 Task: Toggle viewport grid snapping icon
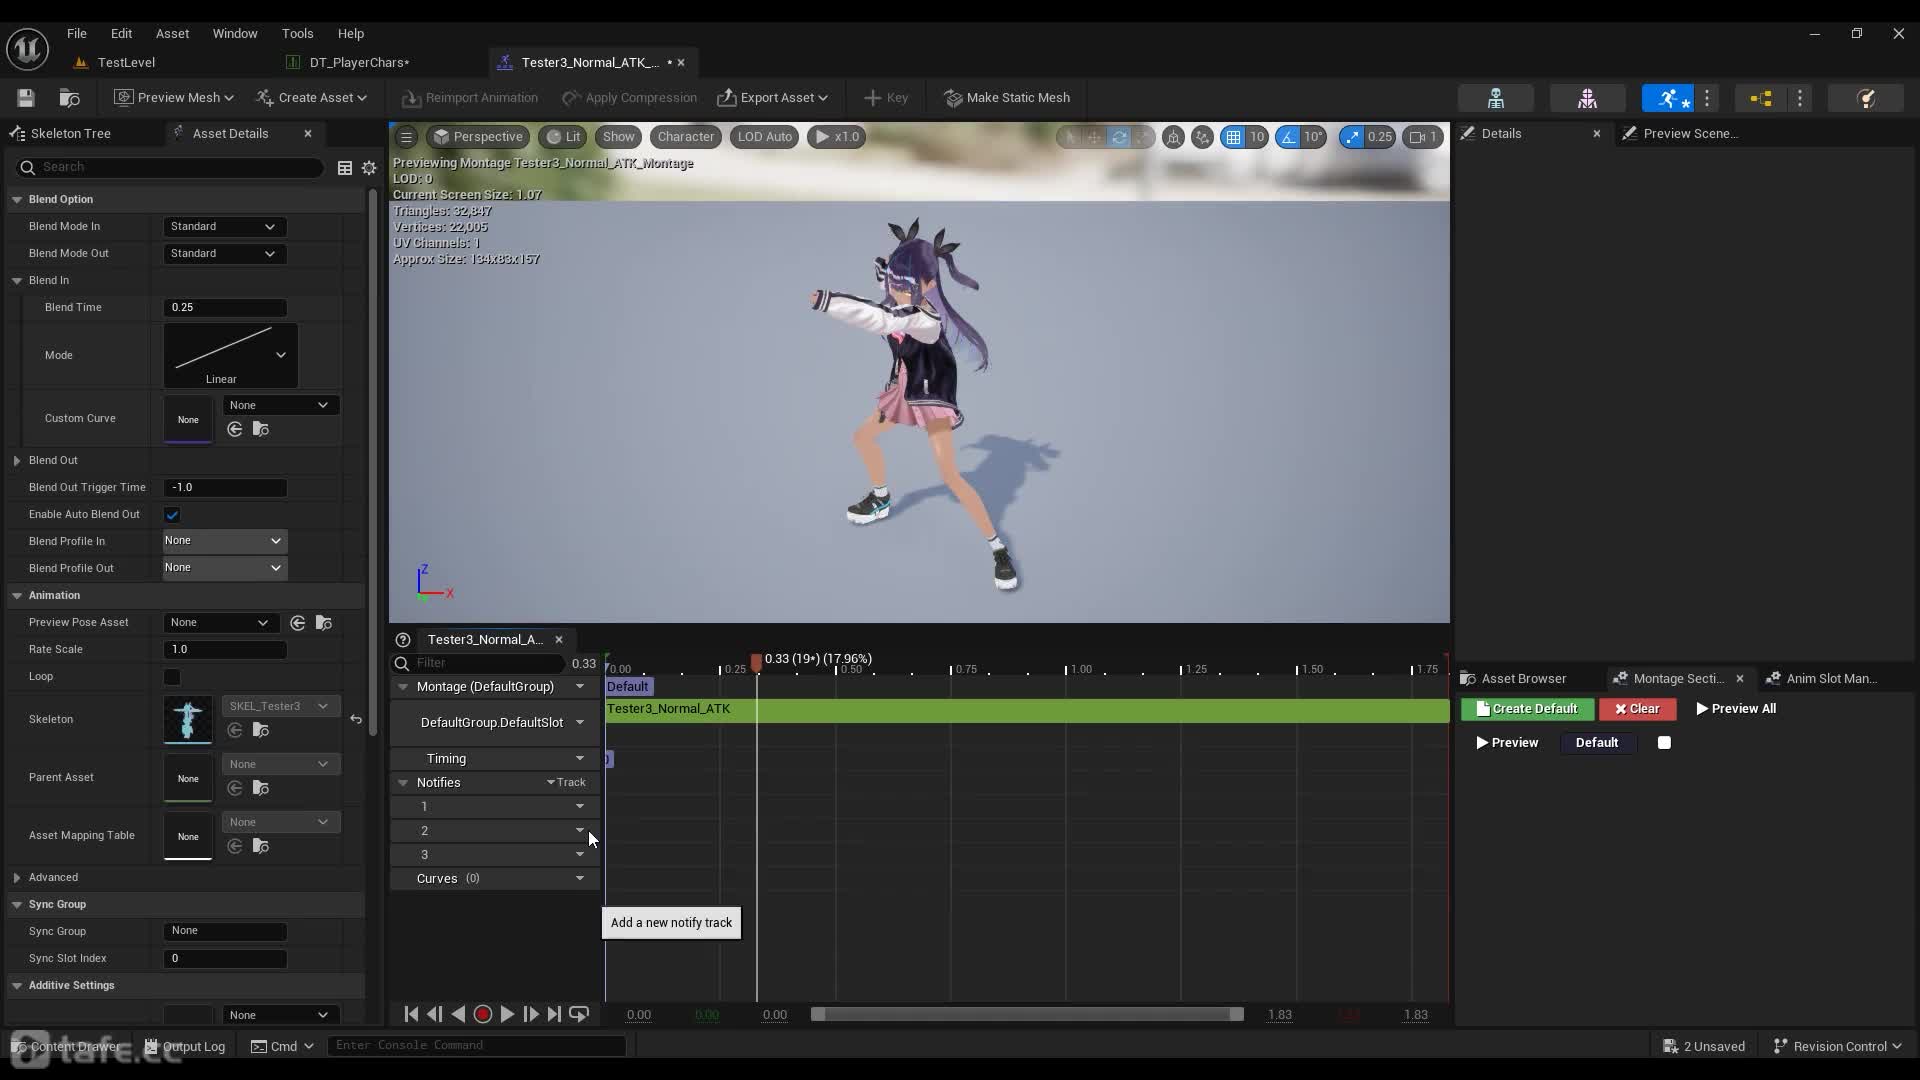click(1233, 137)
